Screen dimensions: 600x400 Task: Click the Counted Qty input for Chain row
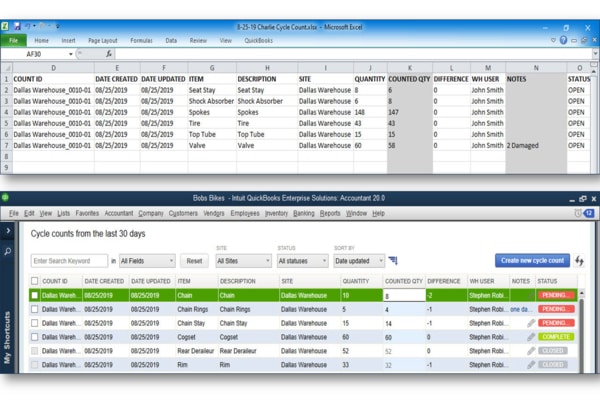[404, 296]
